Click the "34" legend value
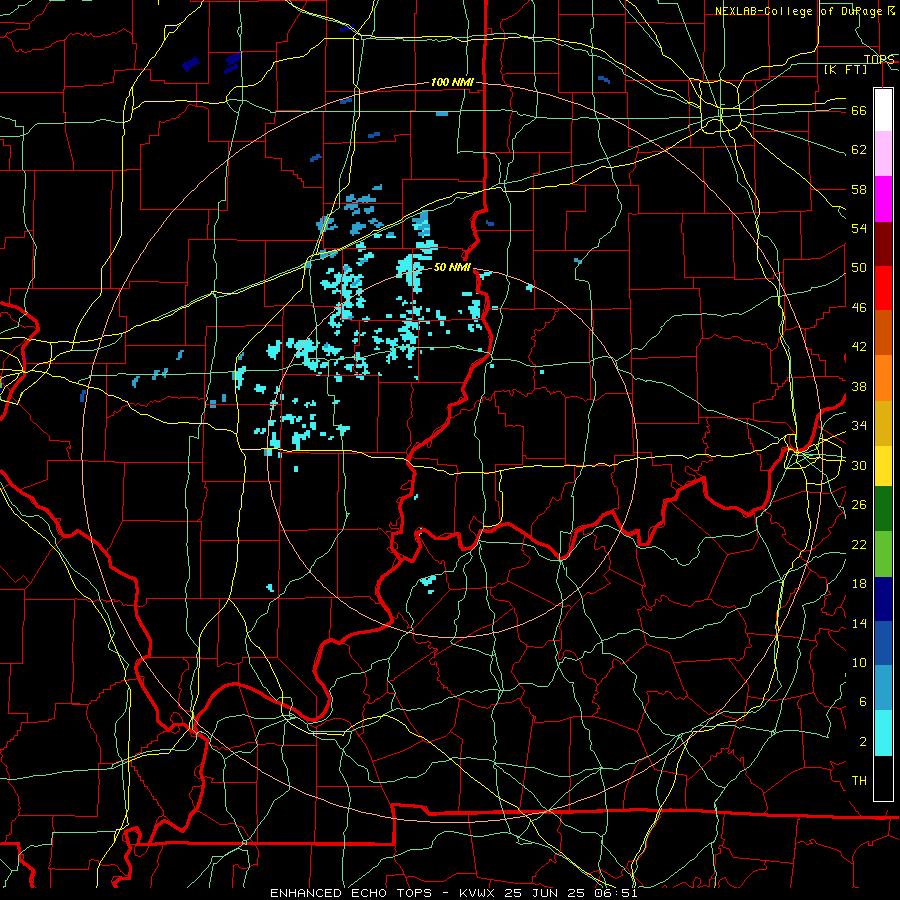900x900 pixels. pos(859,426)
